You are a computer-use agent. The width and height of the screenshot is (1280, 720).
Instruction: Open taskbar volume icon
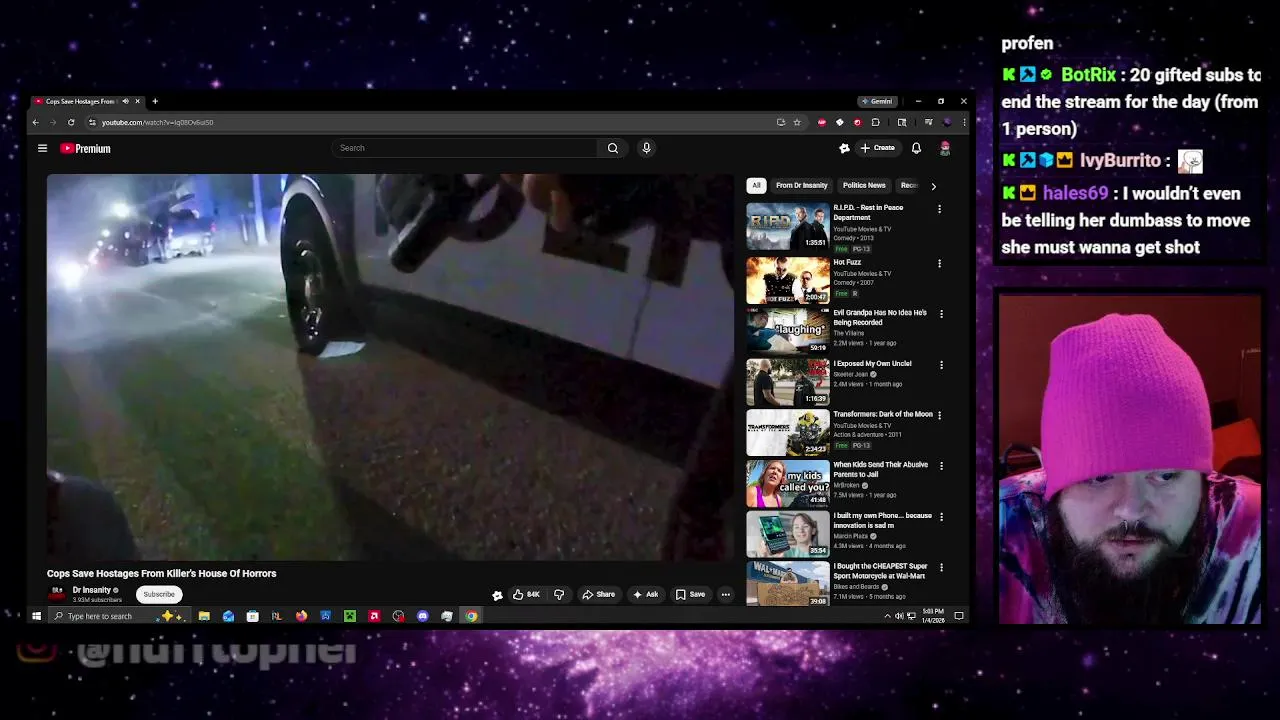pos(899,616)
